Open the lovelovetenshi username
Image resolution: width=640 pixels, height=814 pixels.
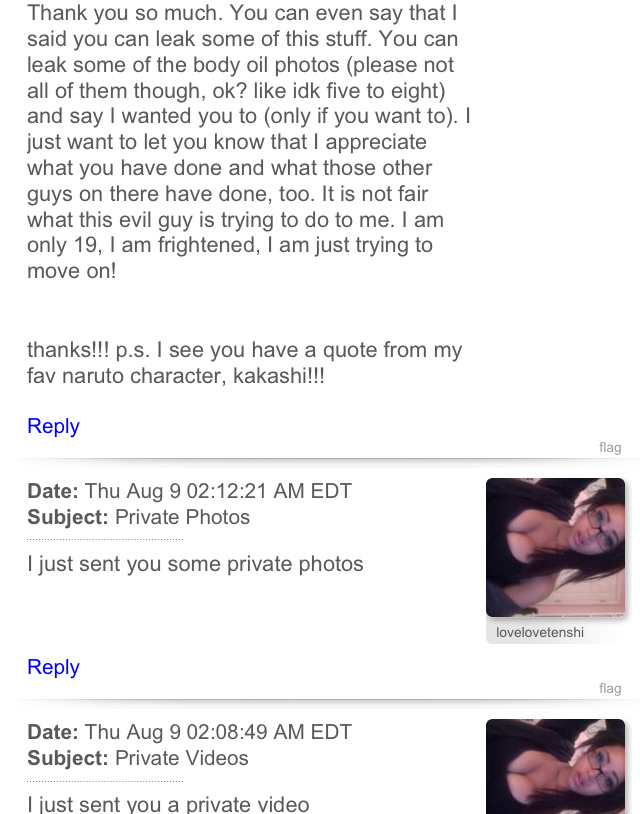540,633
